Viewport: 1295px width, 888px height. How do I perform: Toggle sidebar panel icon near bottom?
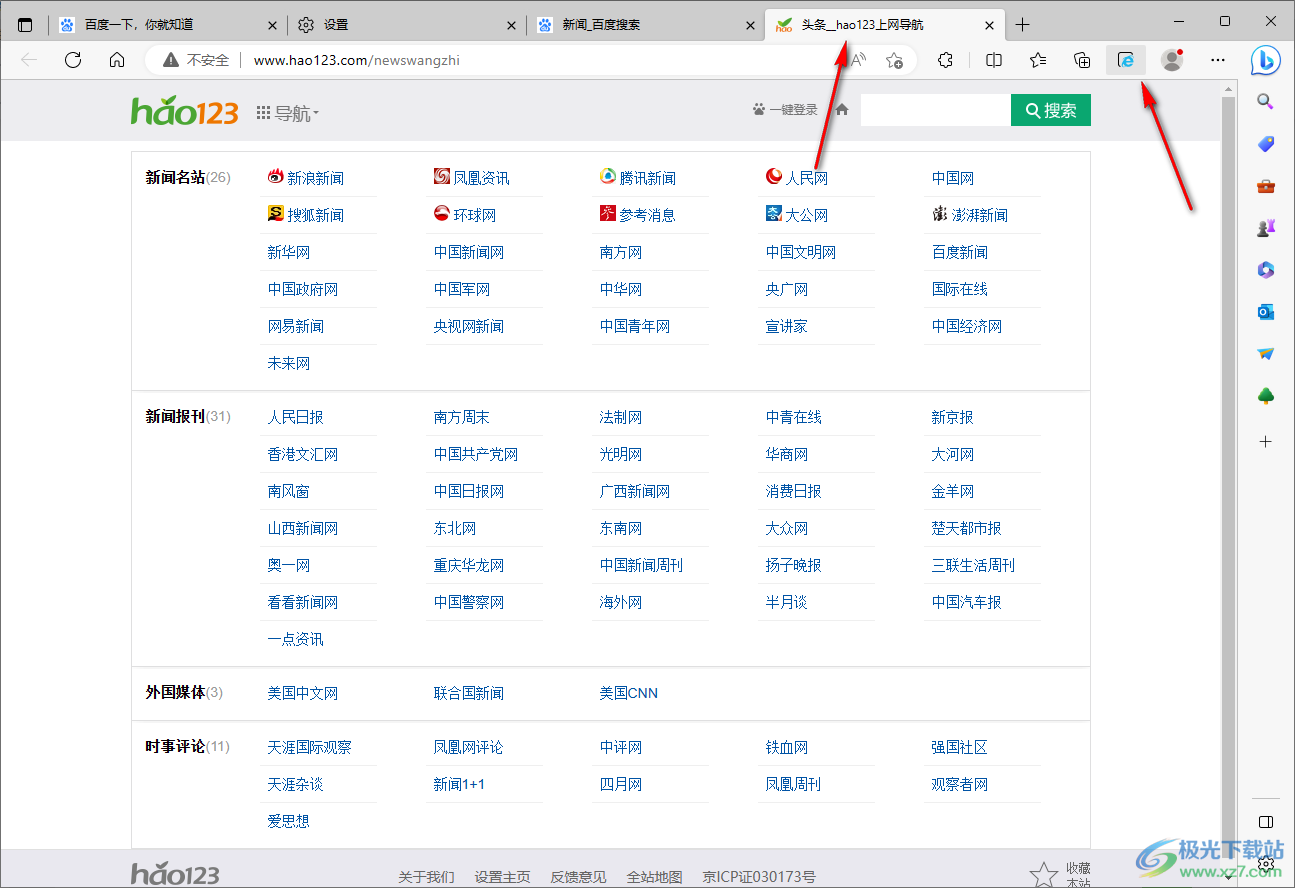[1265, 822]
